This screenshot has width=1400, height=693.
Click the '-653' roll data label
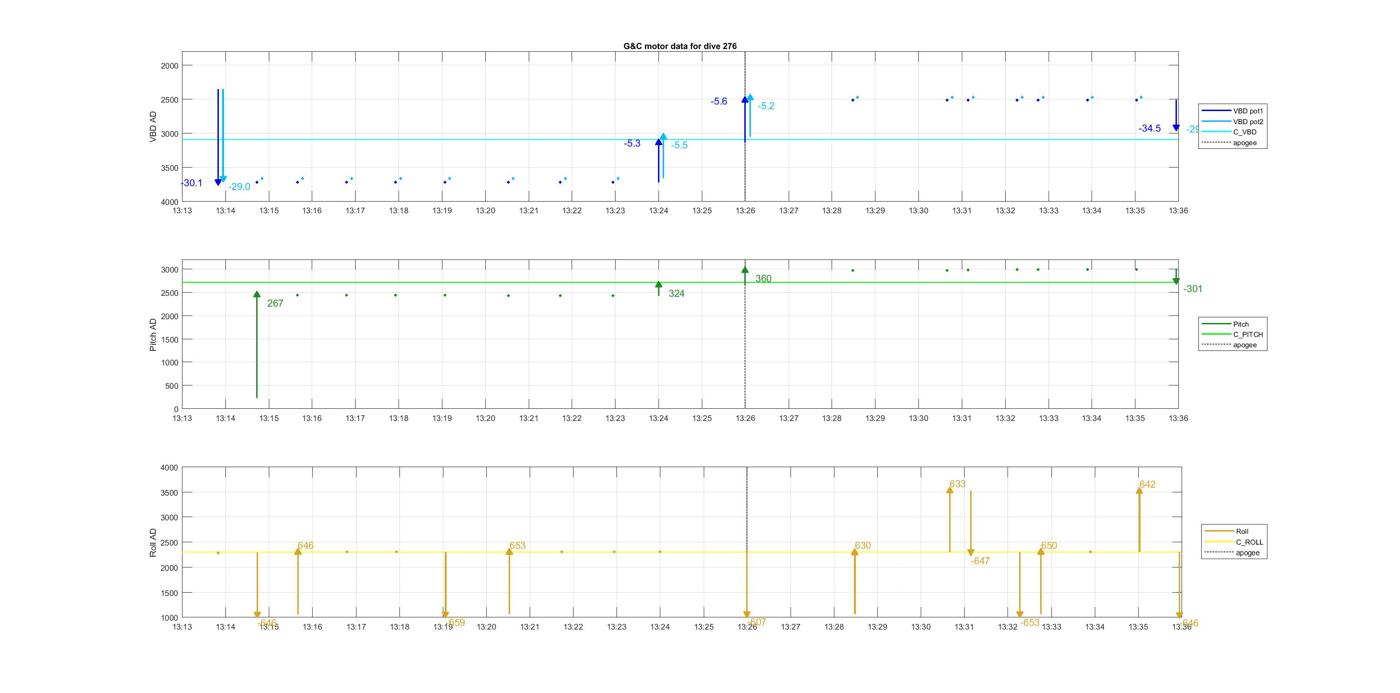[1030, 622]
